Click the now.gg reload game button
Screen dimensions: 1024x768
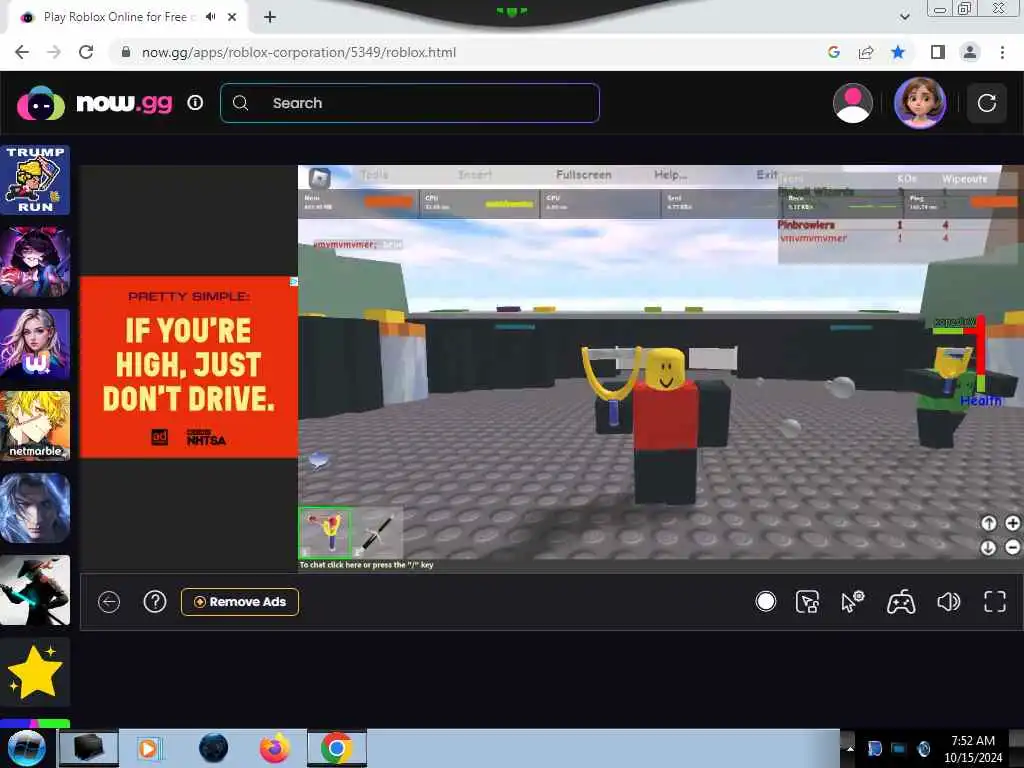coord(987,103)
